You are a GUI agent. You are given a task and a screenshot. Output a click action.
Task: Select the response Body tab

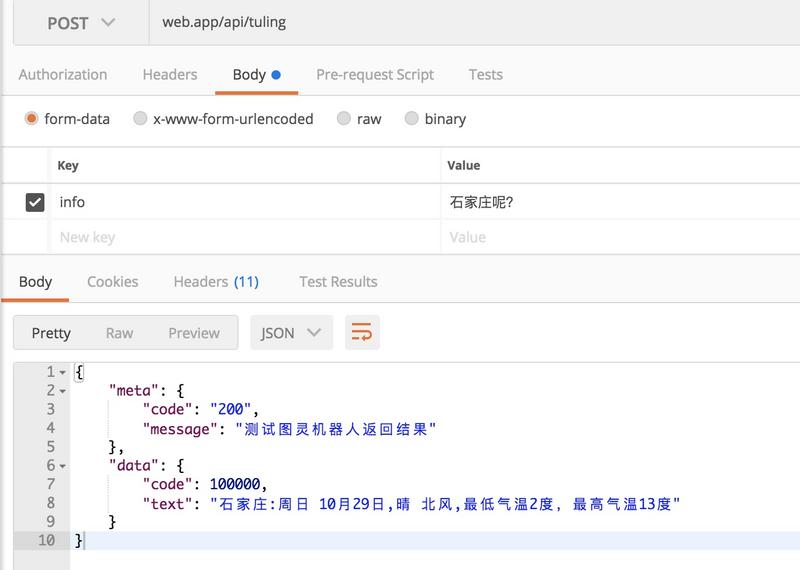(35, 282)
